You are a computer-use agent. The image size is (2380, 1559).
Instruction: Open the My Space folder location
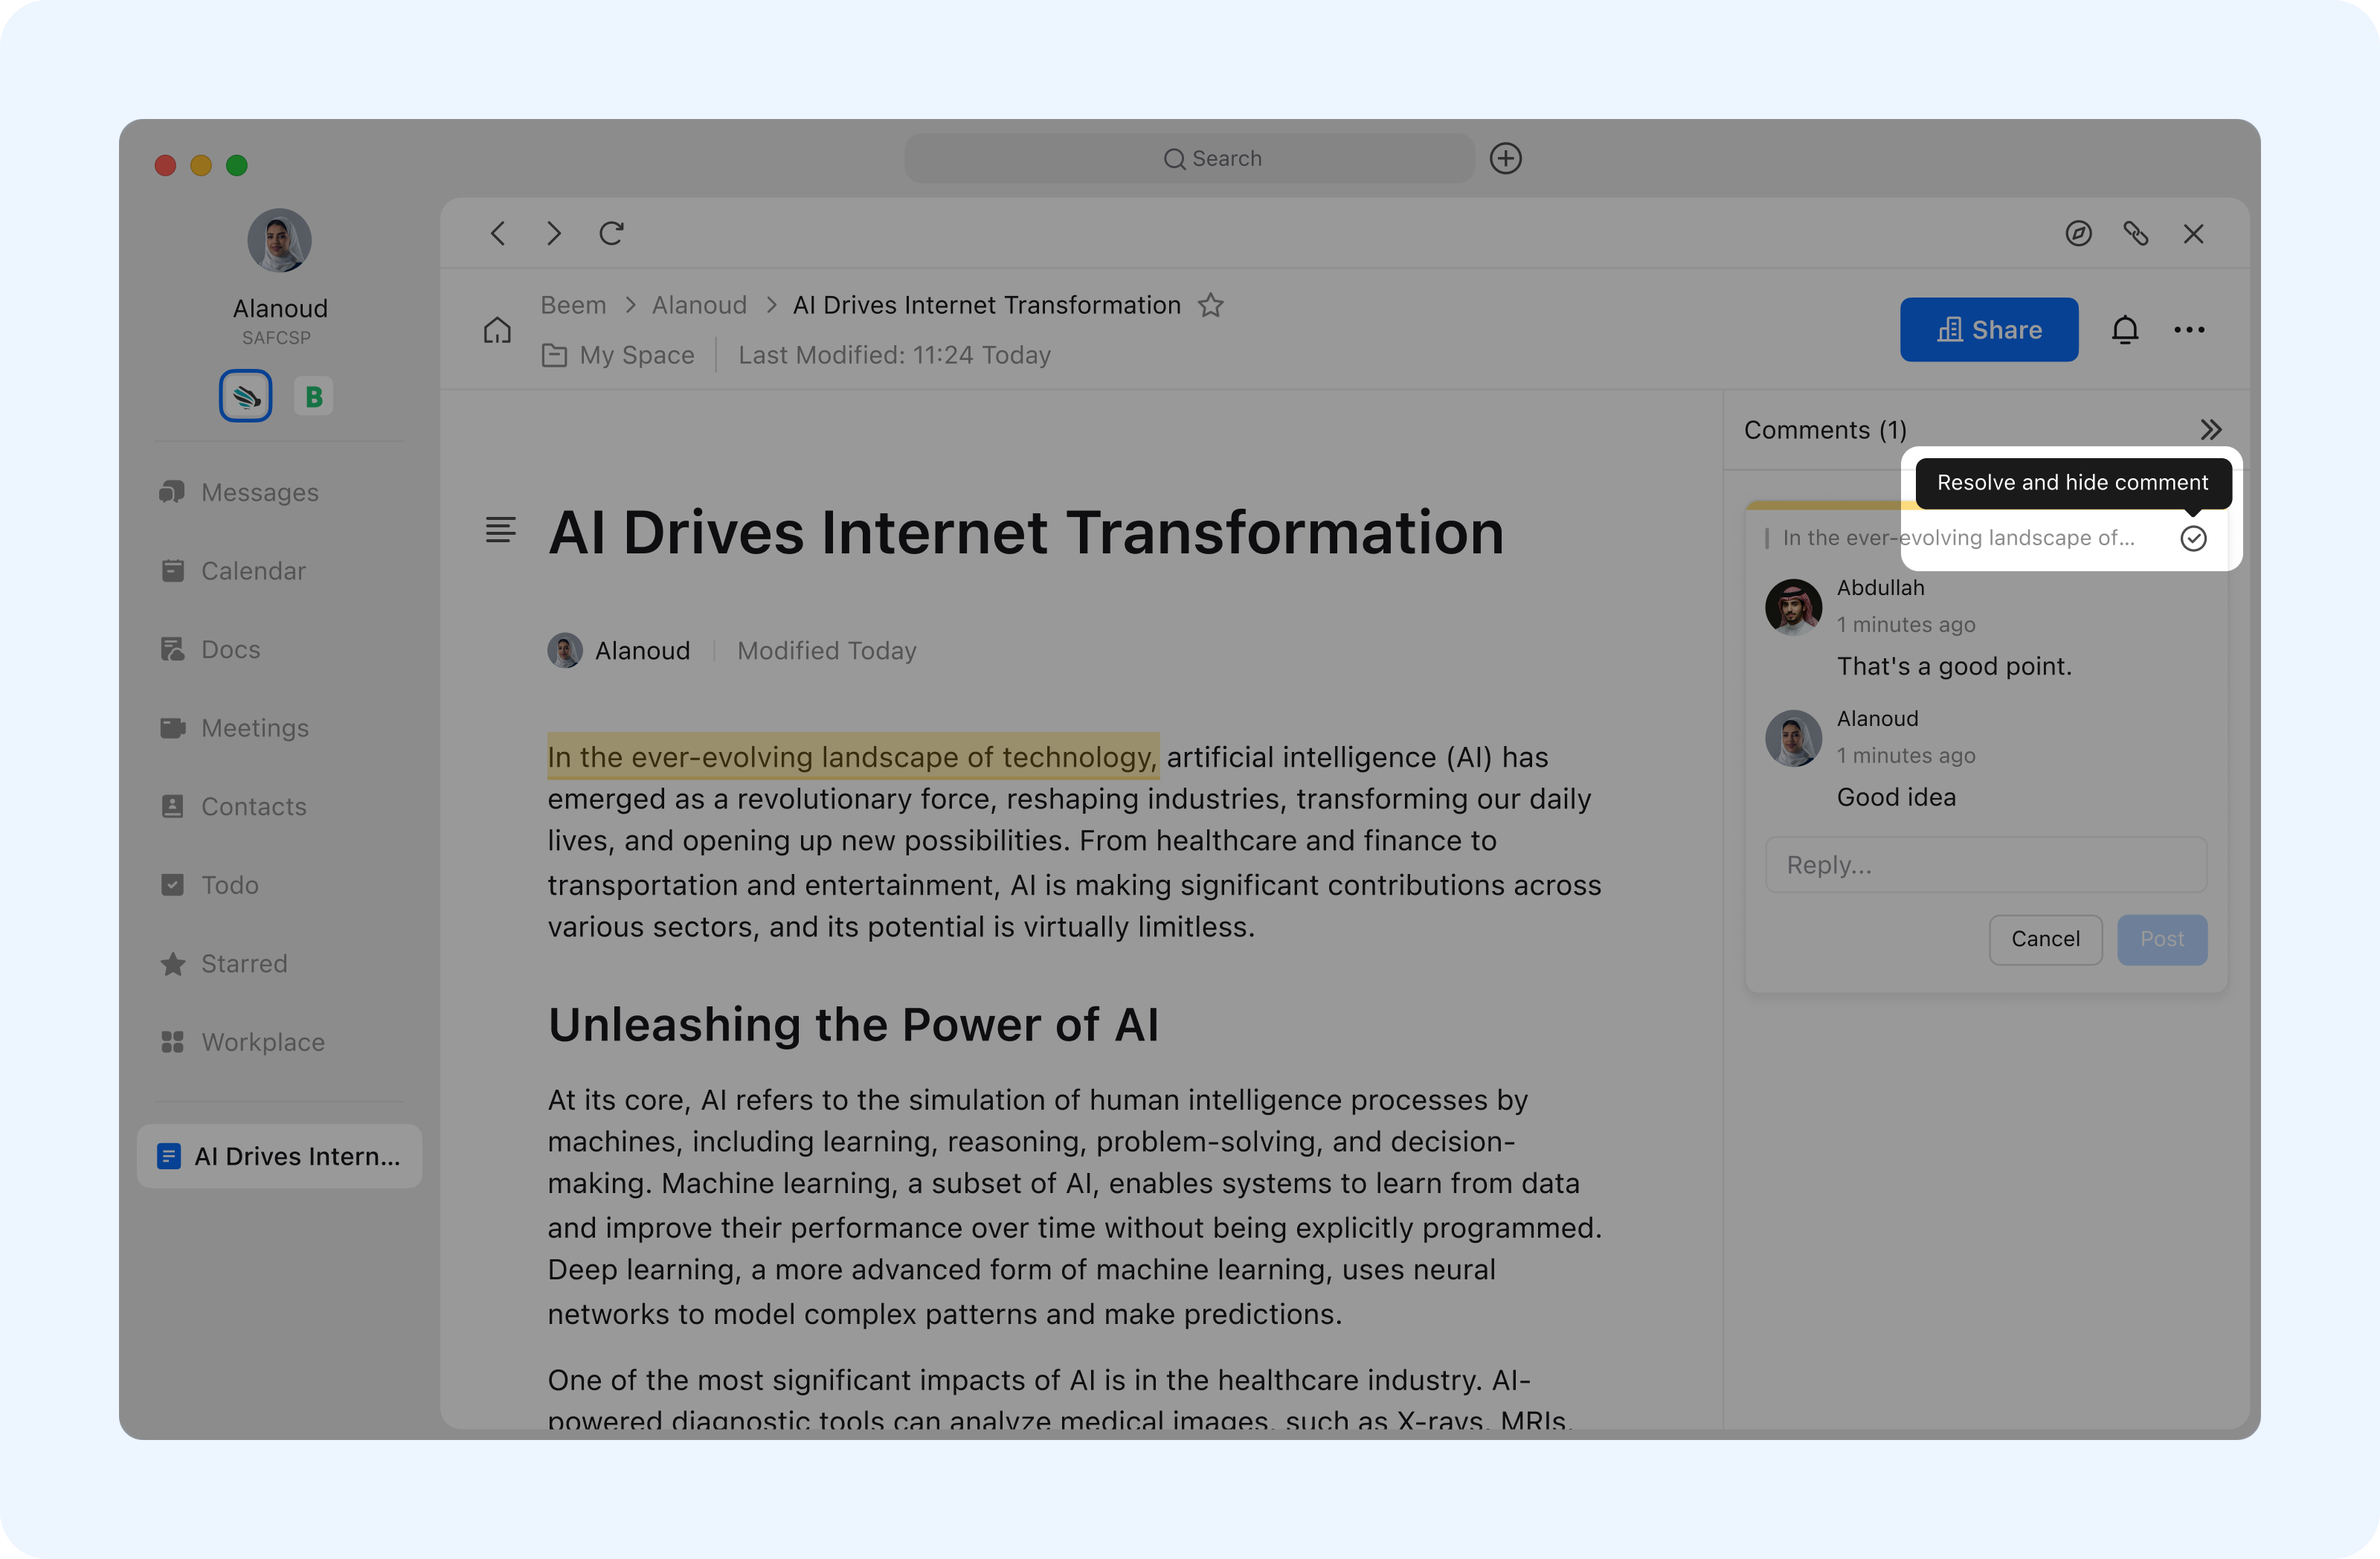pos(636,355)
